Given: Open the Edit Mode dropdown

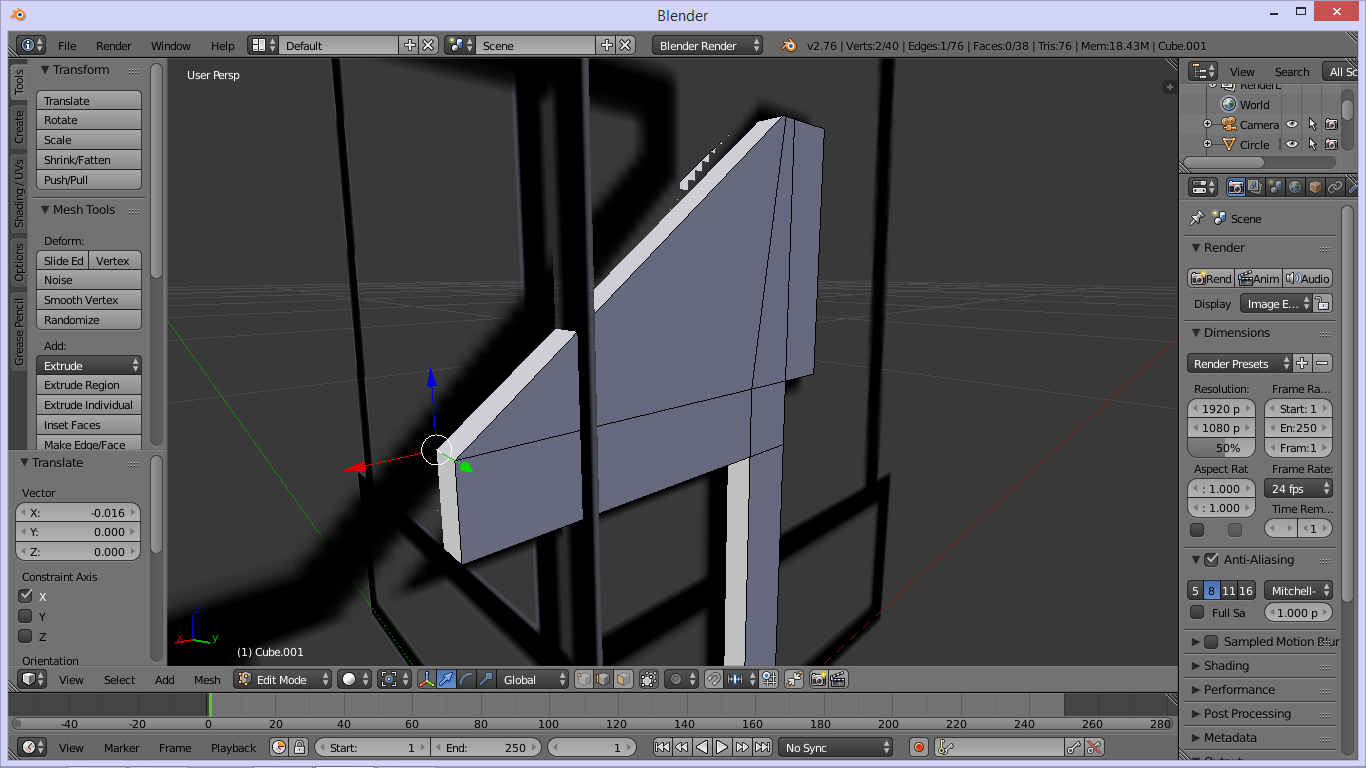Looking at the screenshot, I should point(282,679).
